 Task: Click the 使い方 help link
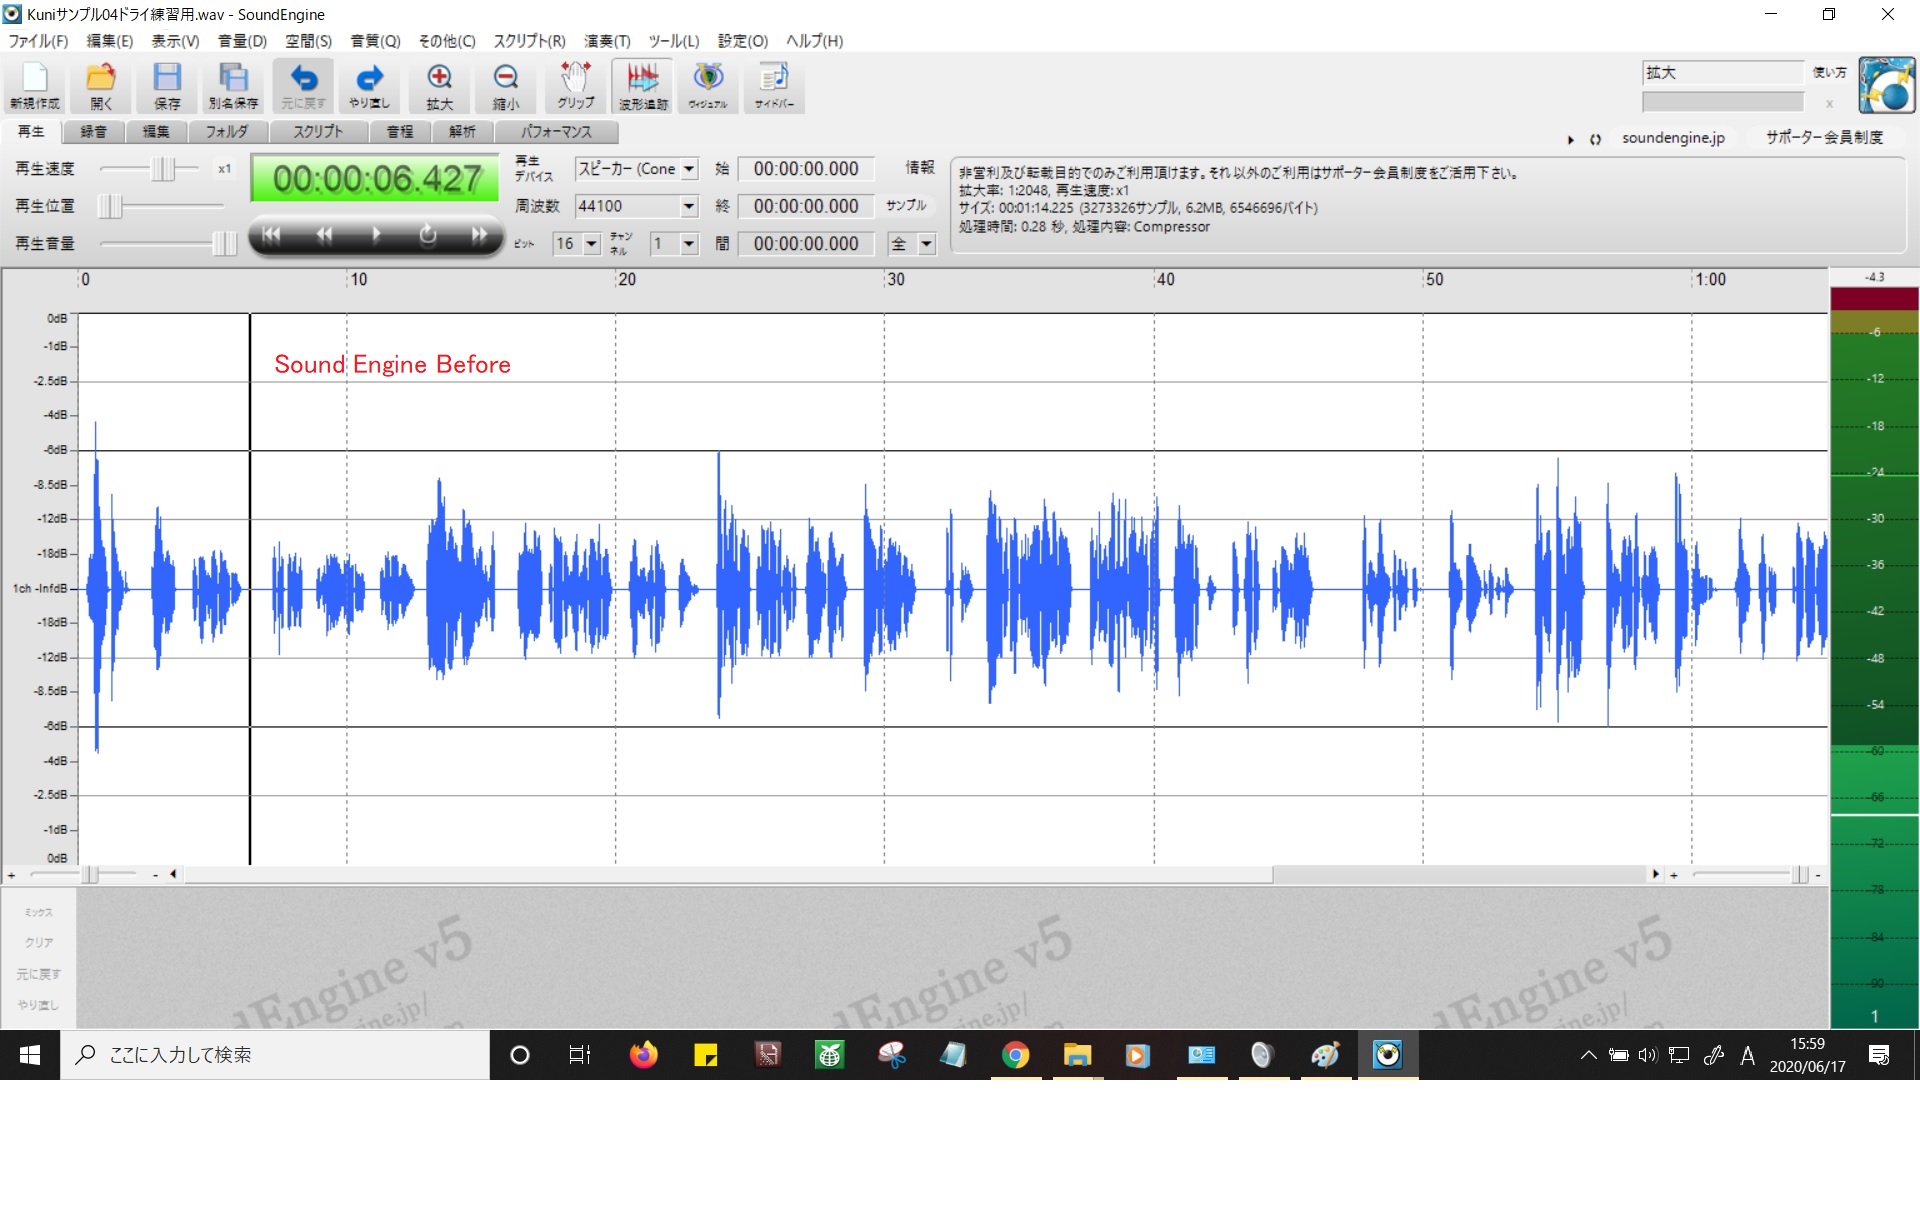tap(1829, 72)
